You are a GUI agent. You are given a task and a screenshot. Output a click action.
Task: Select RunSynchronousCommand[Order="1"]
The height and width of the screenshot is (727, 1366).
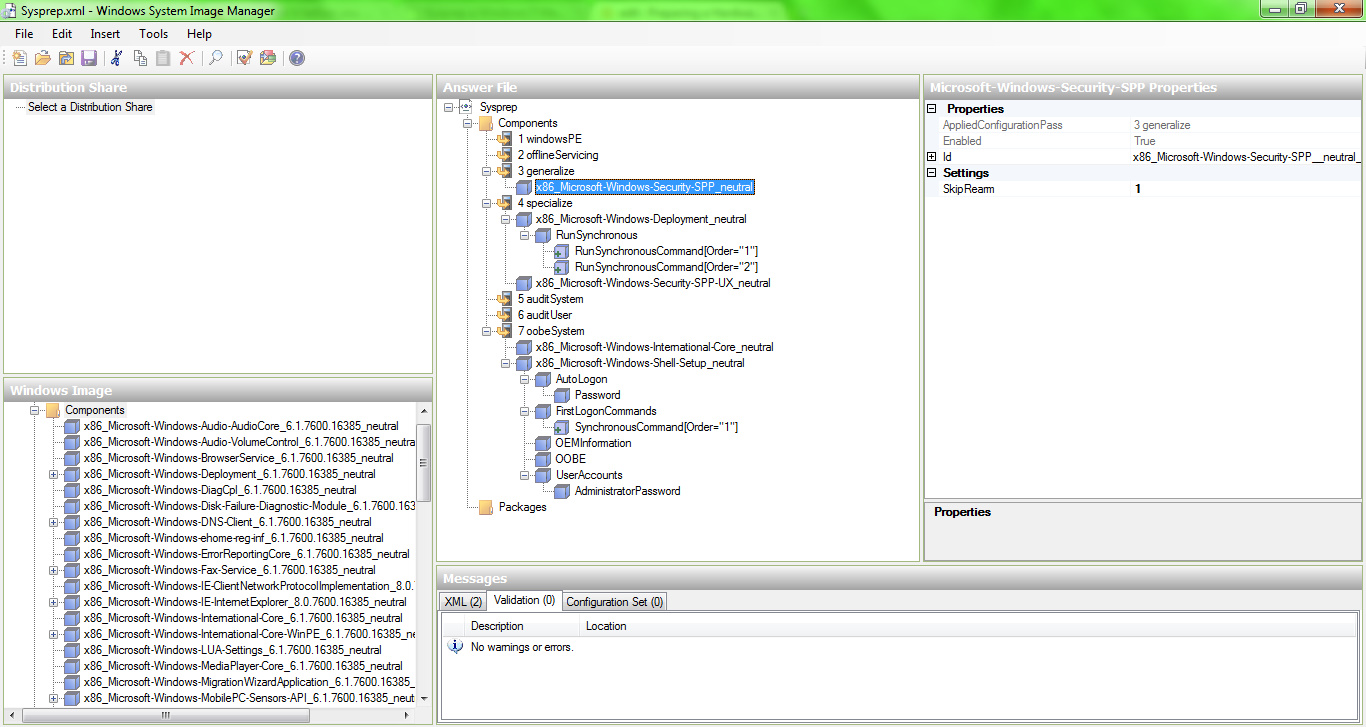(666, 251)
